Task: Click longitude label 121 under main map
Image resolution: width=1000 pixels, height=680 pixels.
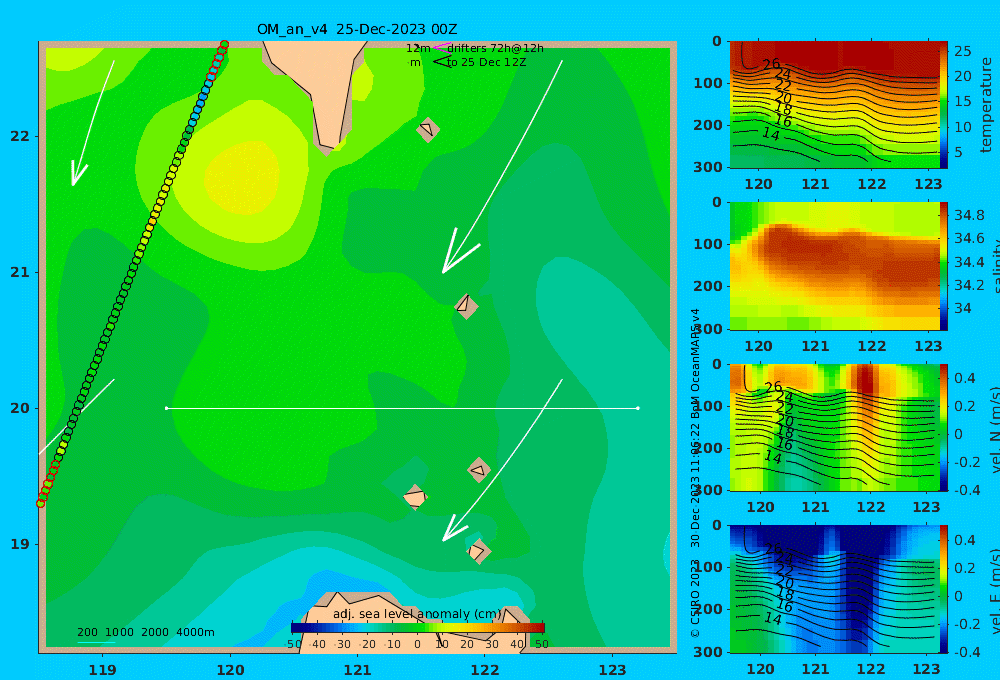Action: pos(357,670)
